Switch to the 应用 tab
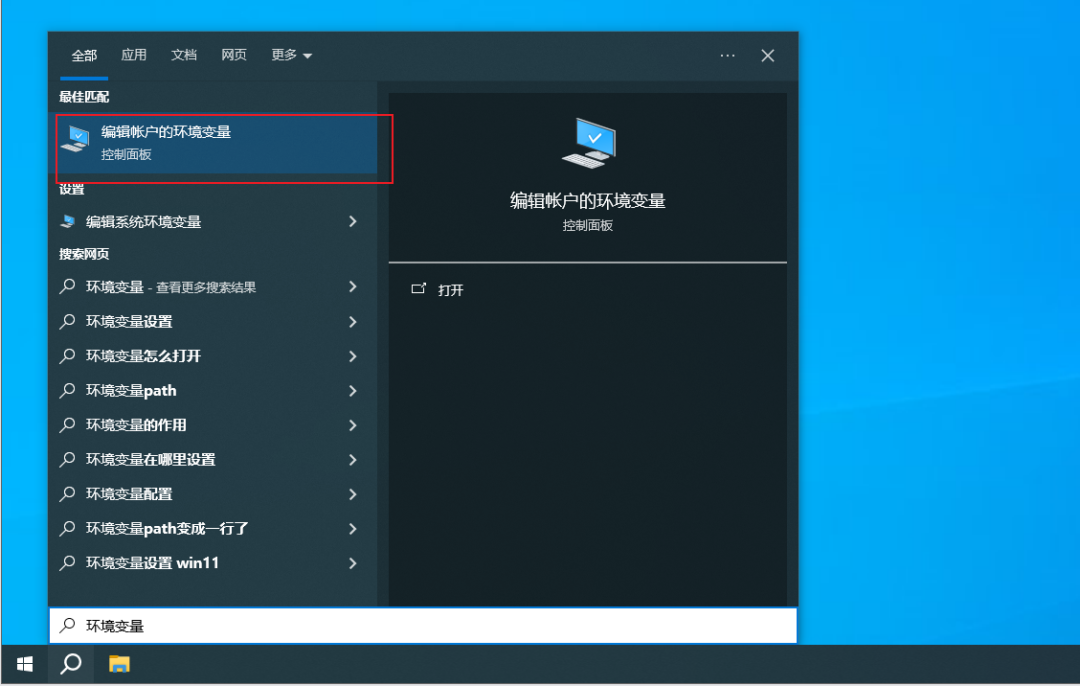The width and height of the screenshot is (1080, 686). [x=133, y=55]
